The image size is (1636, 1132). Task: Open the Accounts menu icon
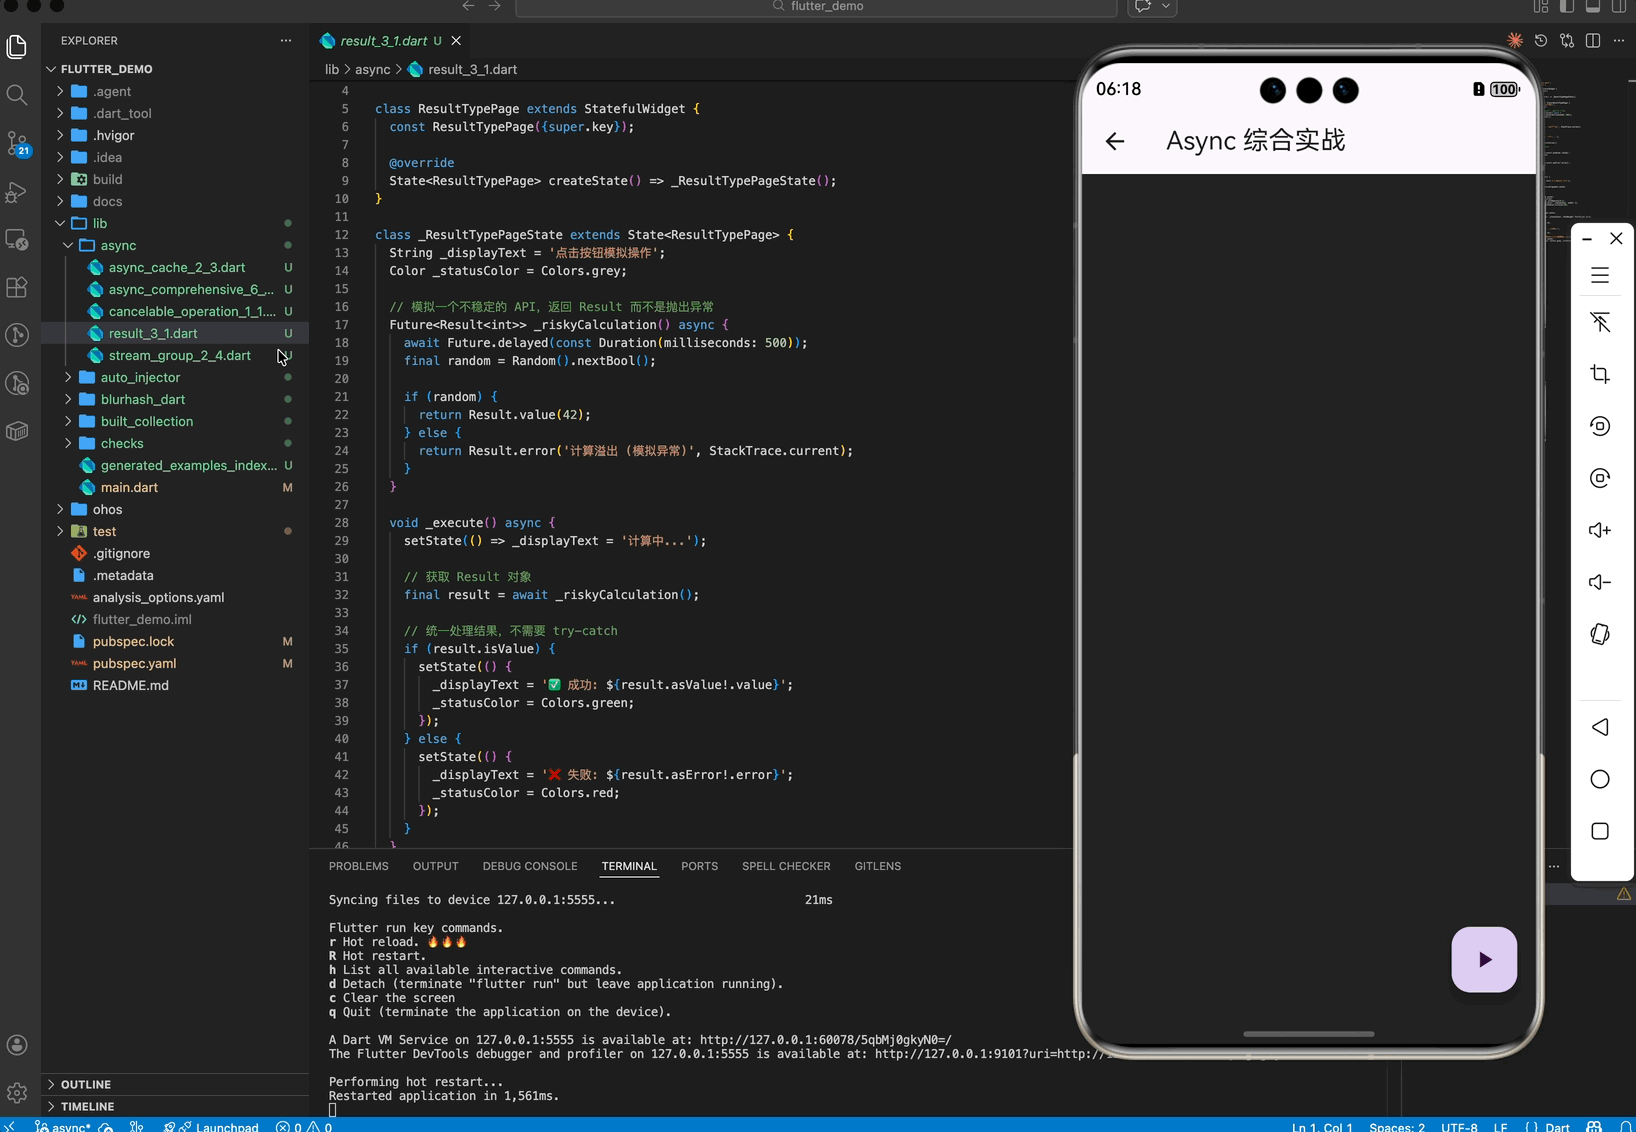click(x=17, y=1045)
